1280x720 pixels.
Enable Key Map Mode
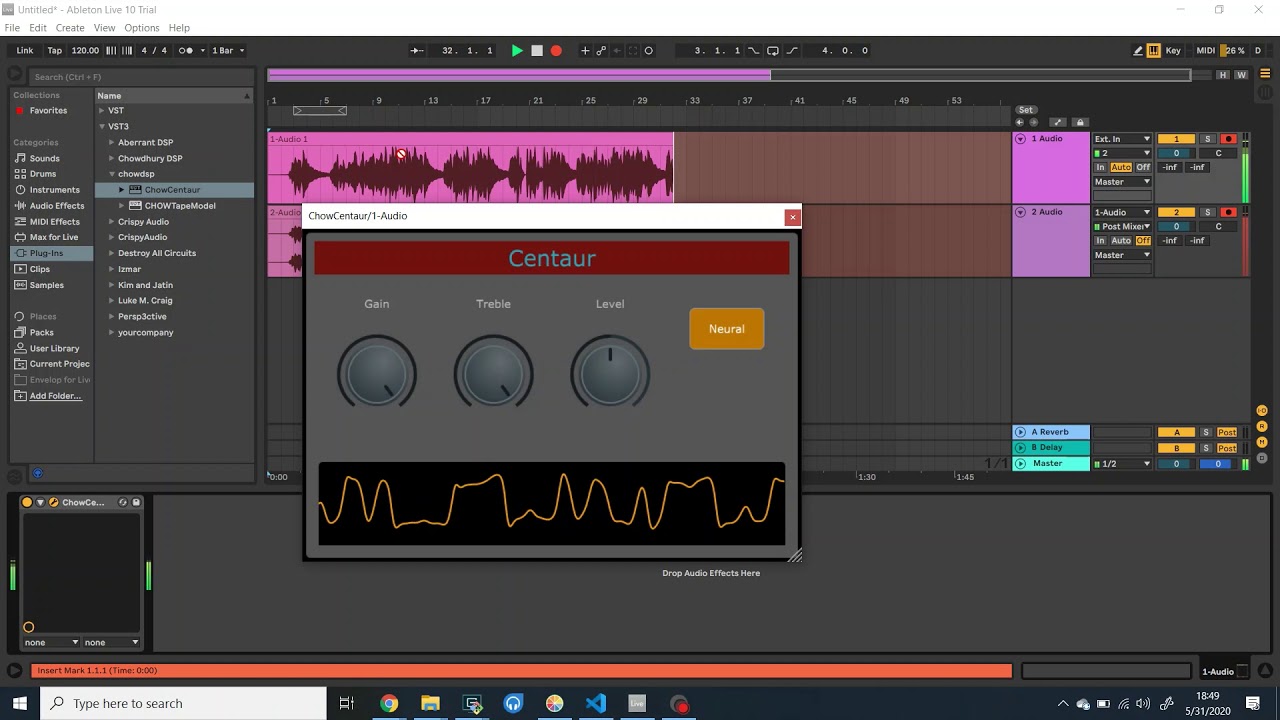pos(1173,50)
